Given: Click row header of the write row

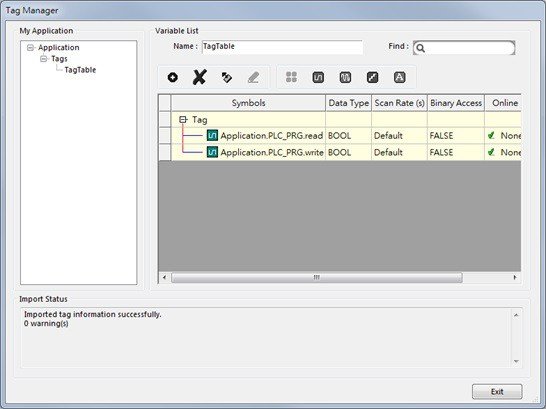Looking at the screenshot, I should tap(165, 152).
